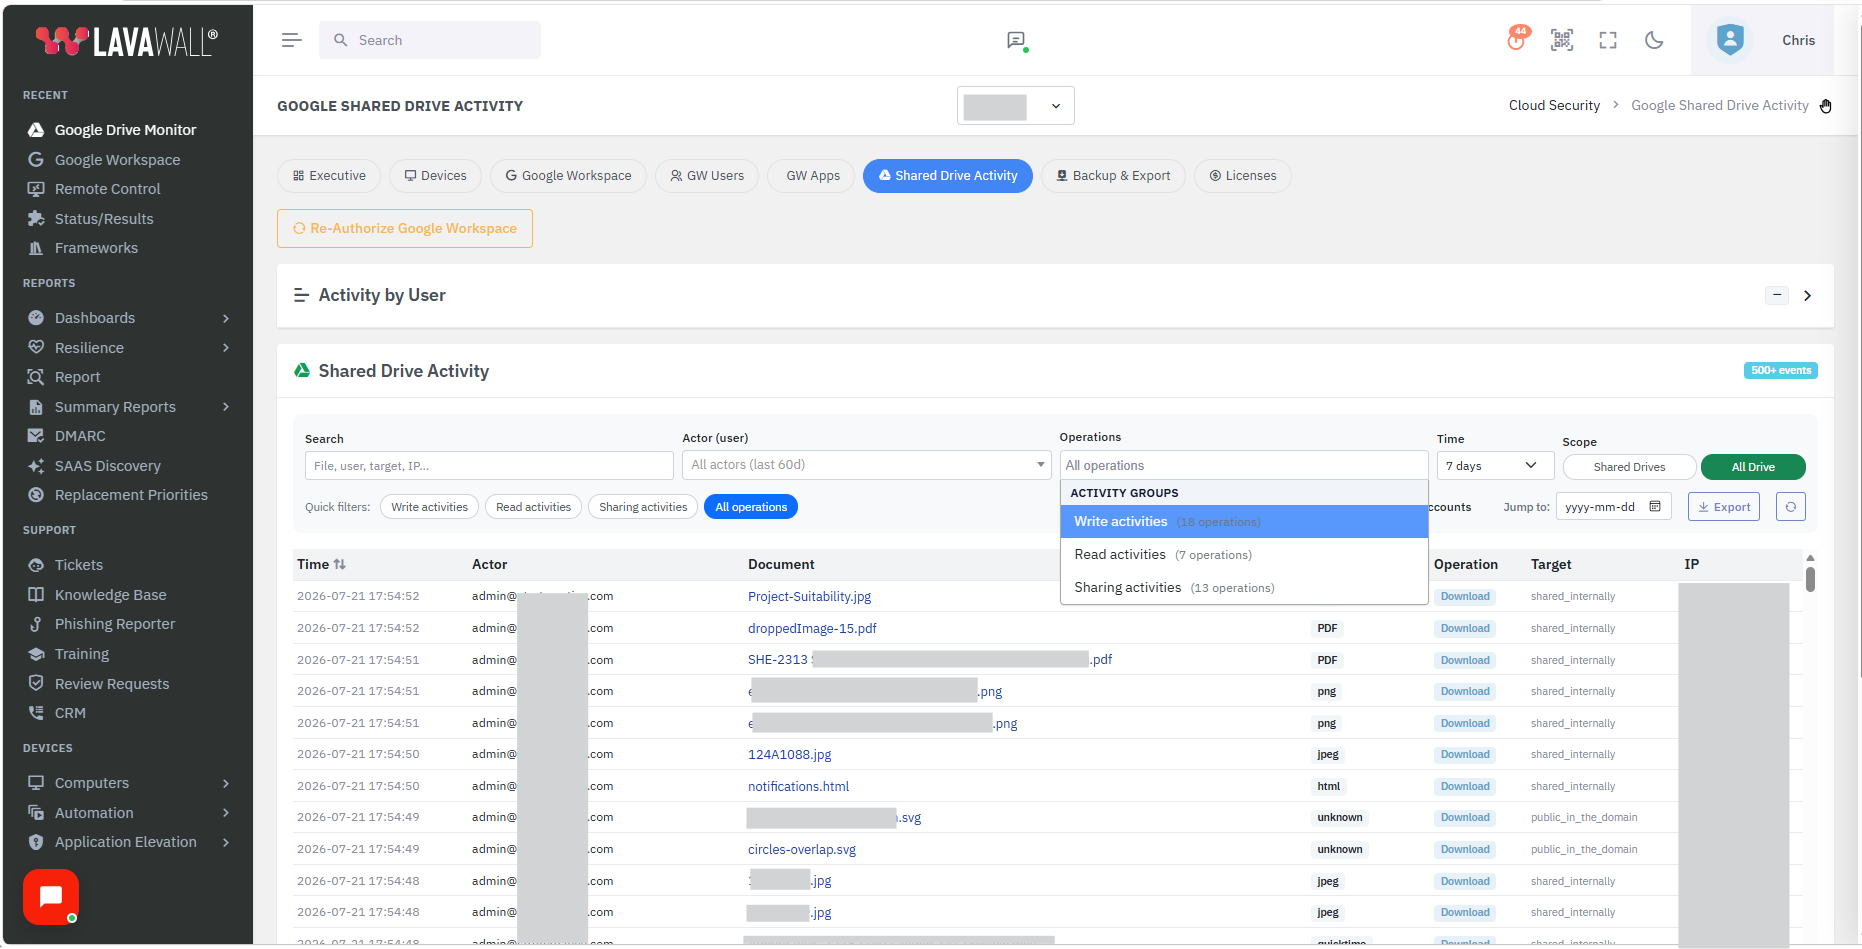Focus the top Search field

(430, 40)
